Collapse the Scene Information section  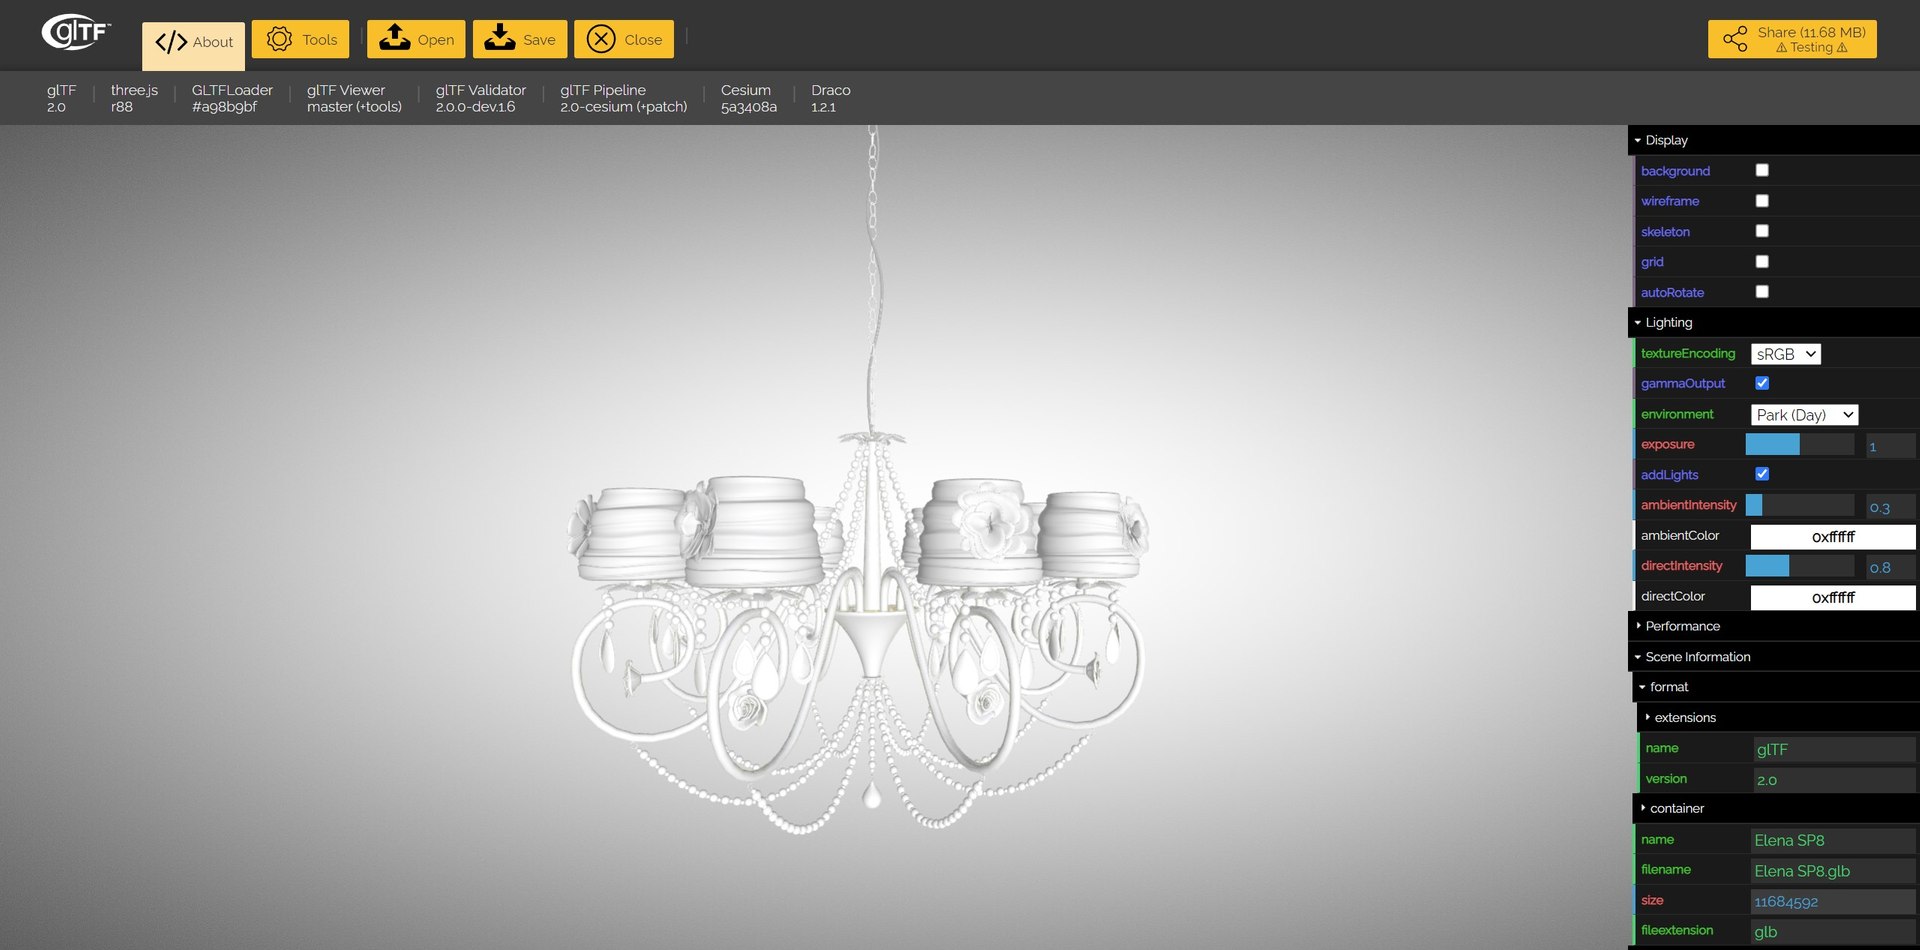click(x=1774, y=657)
